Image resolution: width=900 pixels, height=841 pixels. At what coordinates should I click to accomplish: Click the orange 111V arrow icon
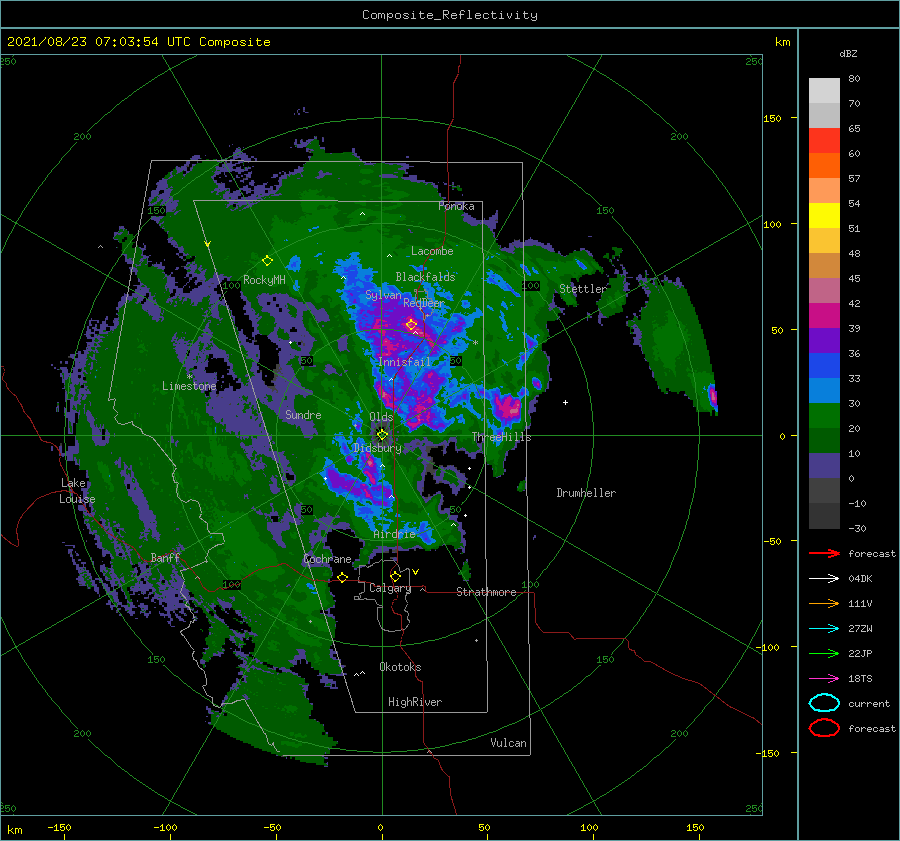click(x=824, y=603)
